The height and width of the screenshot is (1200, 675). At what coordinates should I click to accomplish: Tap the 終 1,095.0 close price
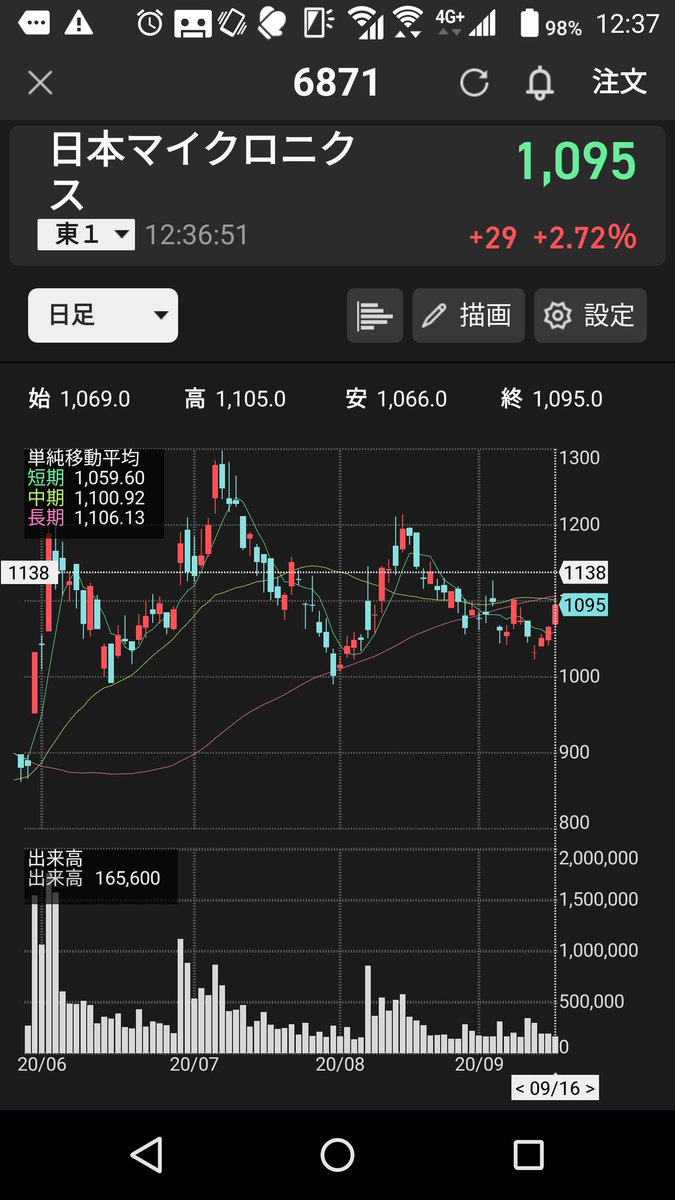552,399
